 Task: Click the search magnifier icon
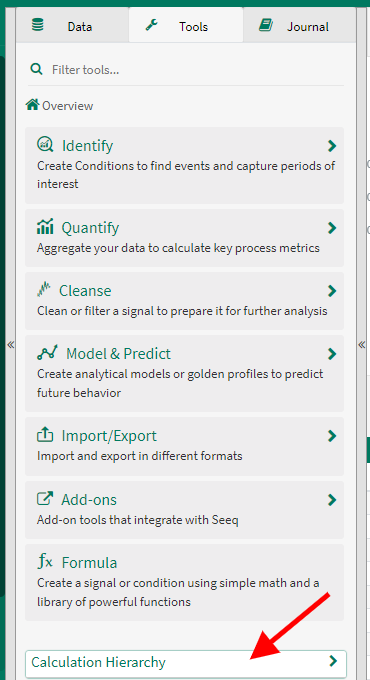(36, 69)
